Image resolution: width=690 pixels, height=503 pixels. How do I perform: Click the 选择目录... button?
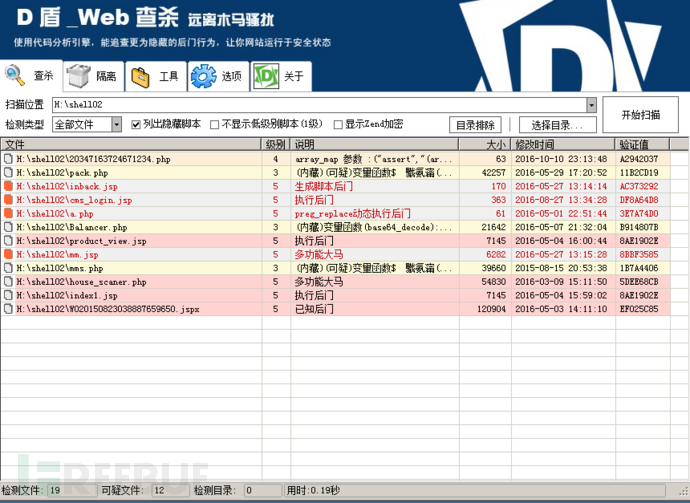pos(558,125)
